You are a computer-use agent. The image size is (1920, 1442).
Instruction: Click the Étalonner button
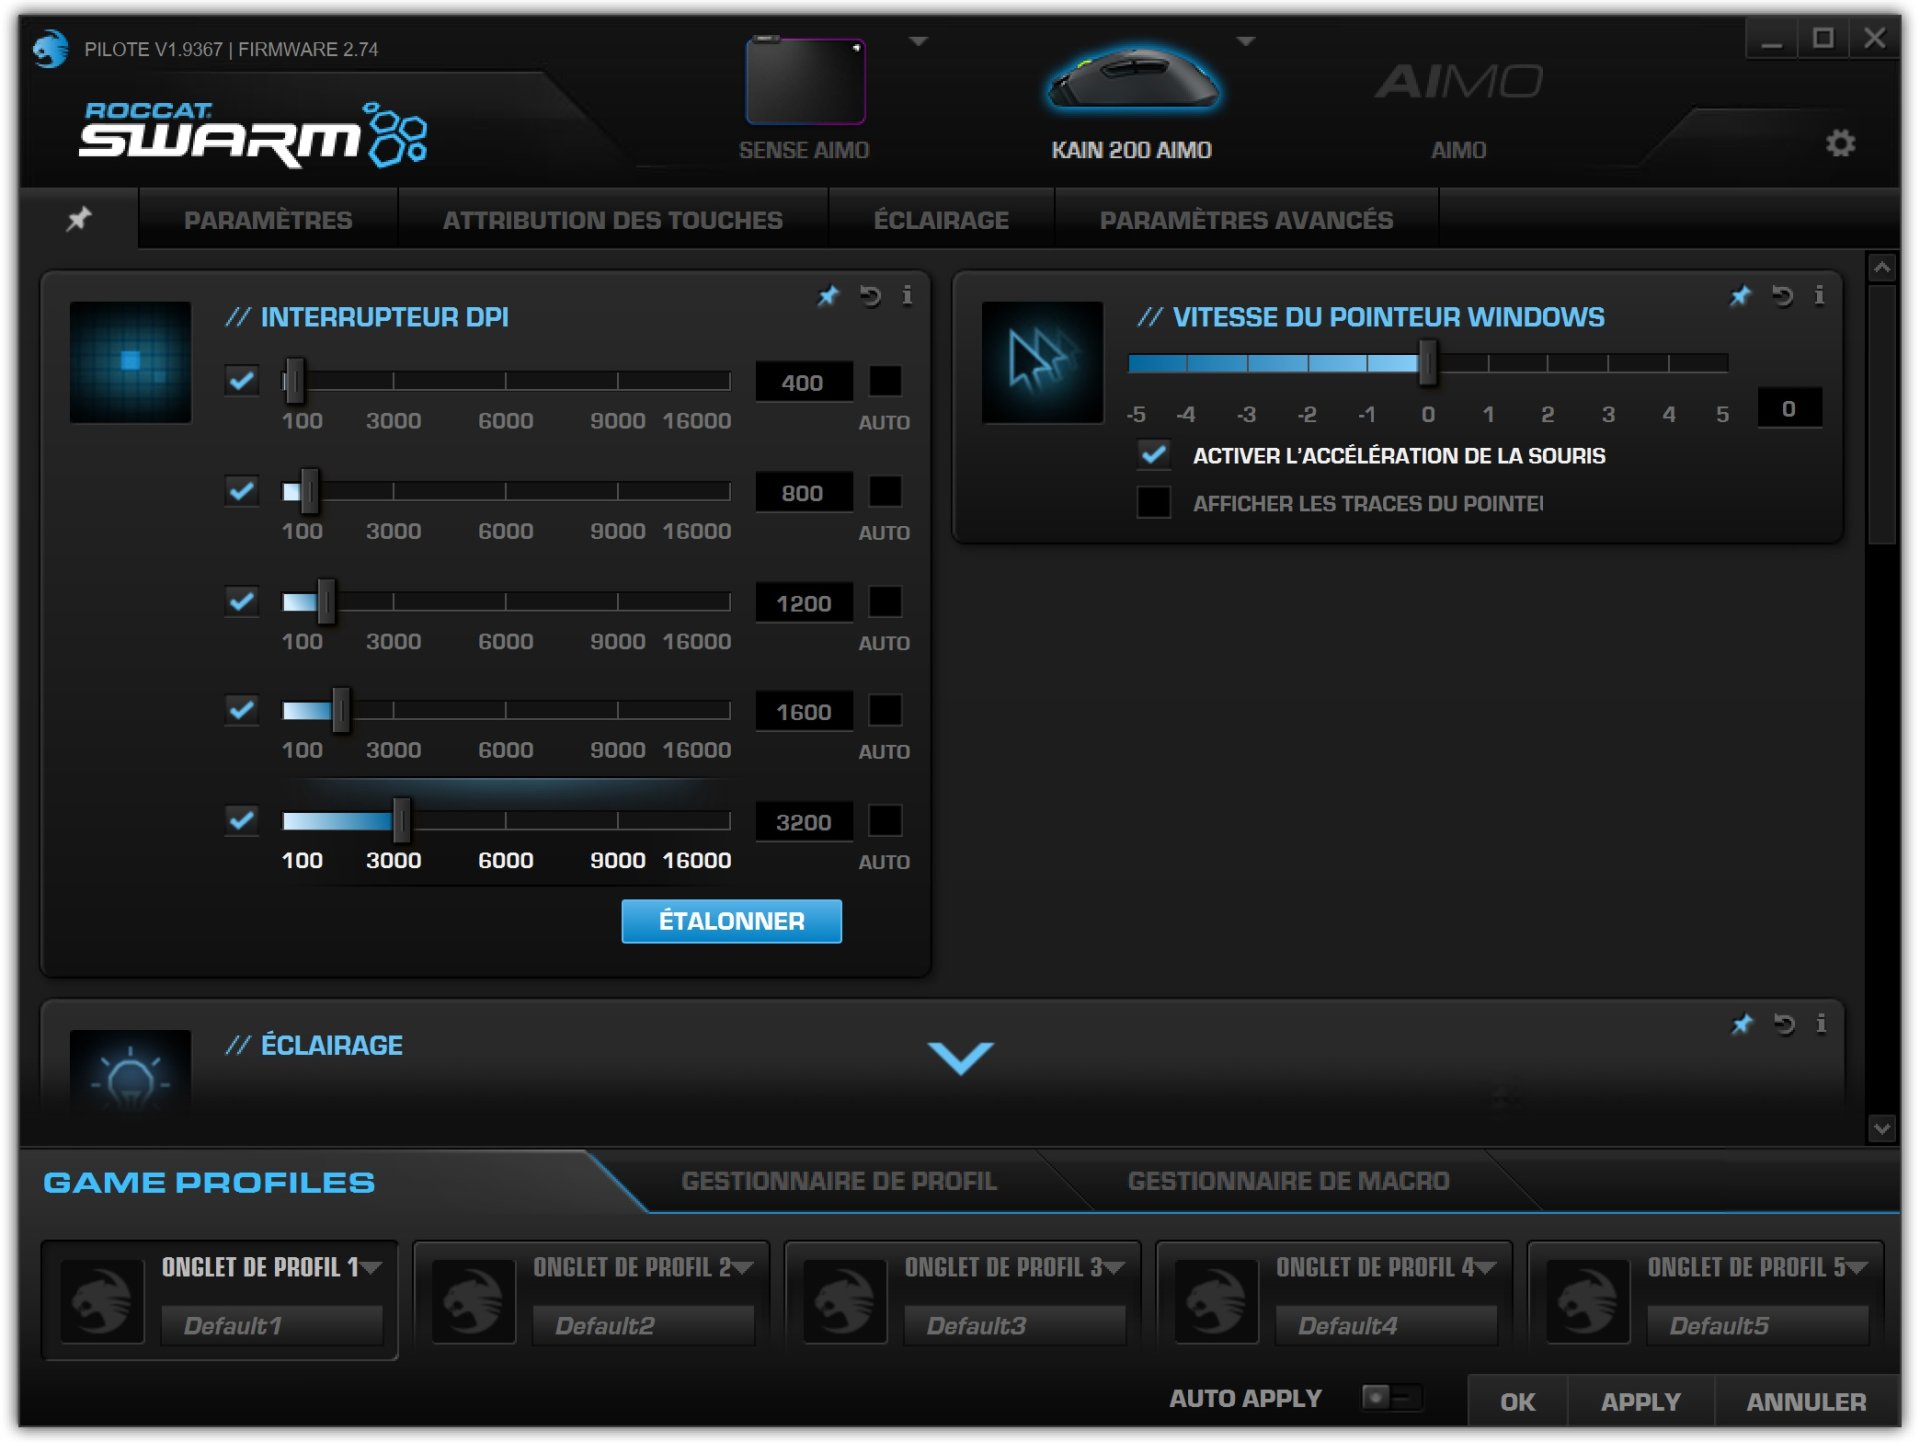[x=731, y=921]
